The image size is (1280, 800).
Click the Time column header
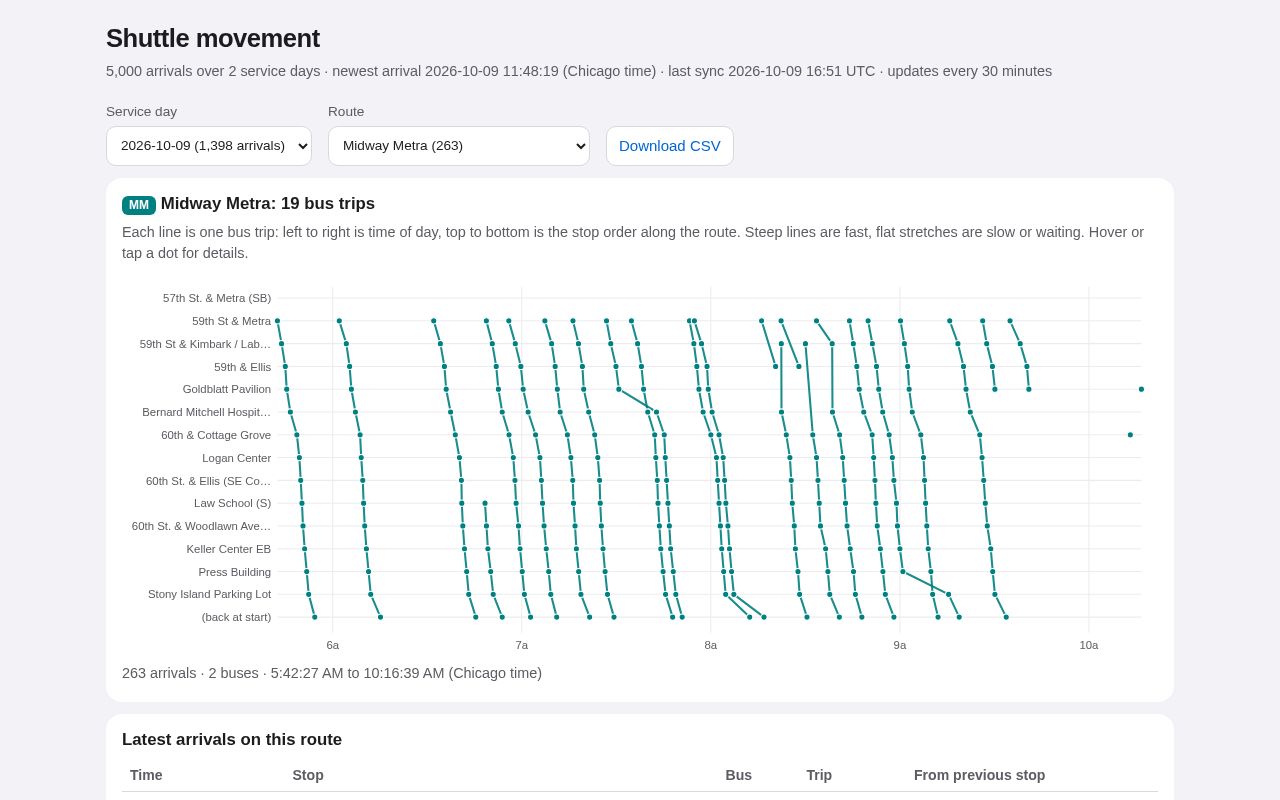tap(146, 775)
